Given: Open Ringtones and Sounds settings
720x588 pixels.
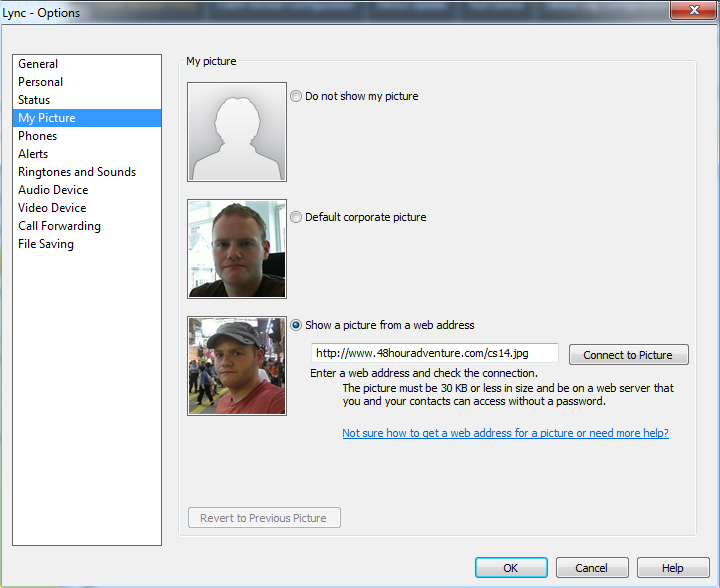Looking at the screenshot, I should (x=87, y=172).
